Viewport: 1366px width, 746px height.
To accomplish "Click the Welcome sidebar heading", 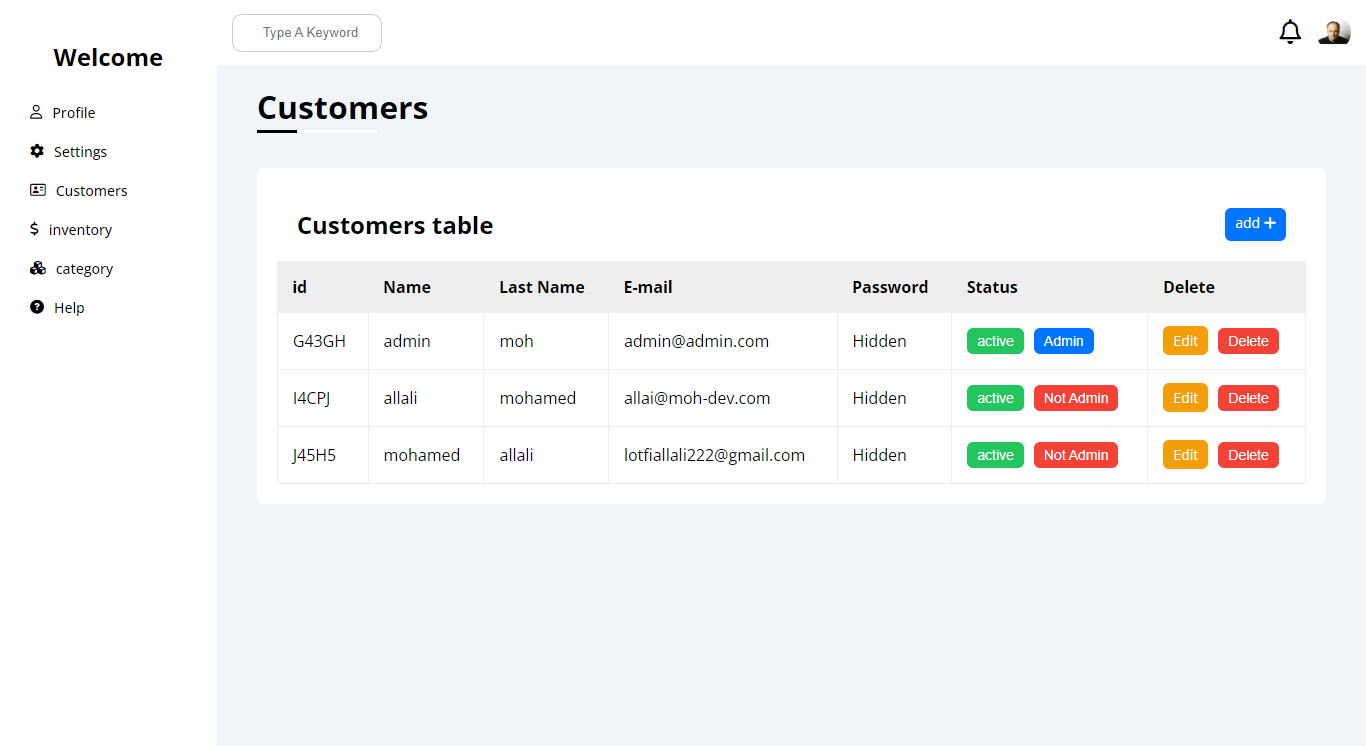I will [x=108, y=58].
